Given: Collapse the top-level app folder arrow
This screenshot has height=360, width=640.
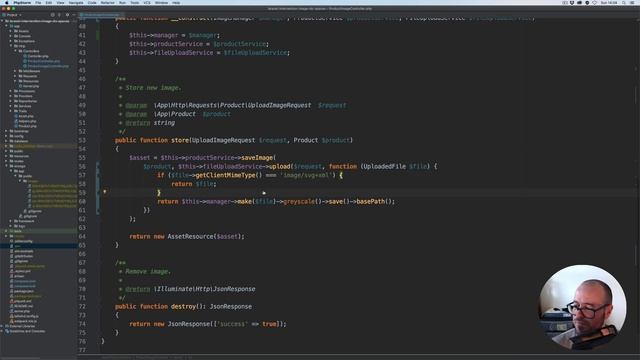Looking at the screenshot, I should (x=7, y=26).
